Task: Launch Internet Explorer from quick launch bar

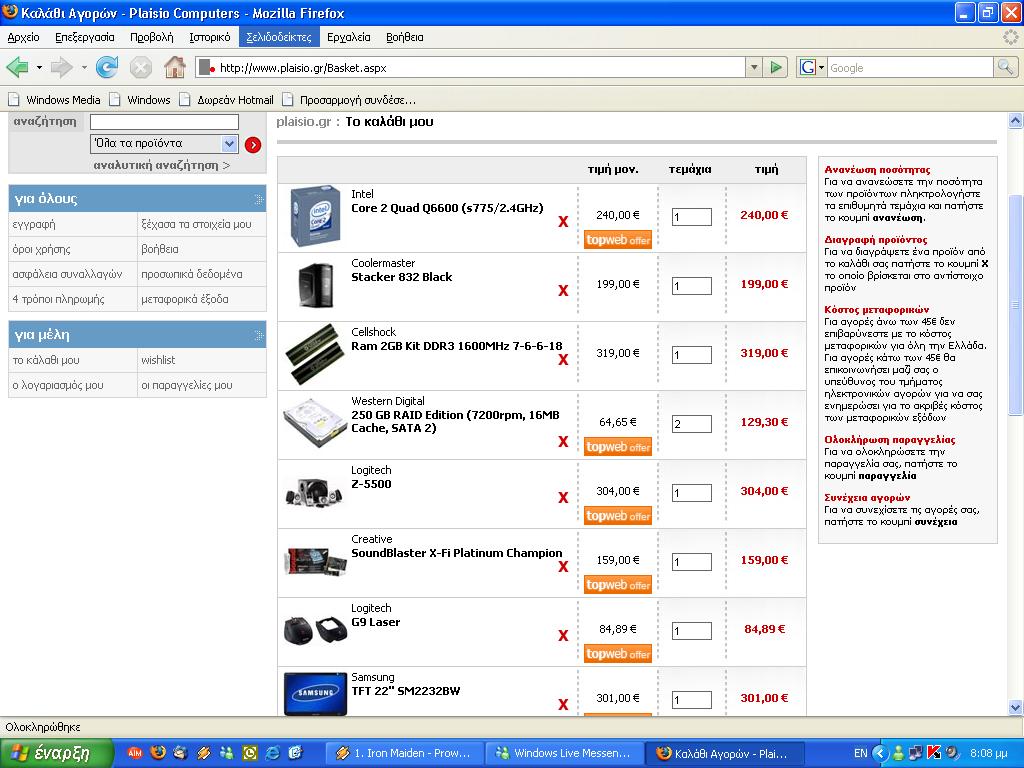Action: point(272,753)
